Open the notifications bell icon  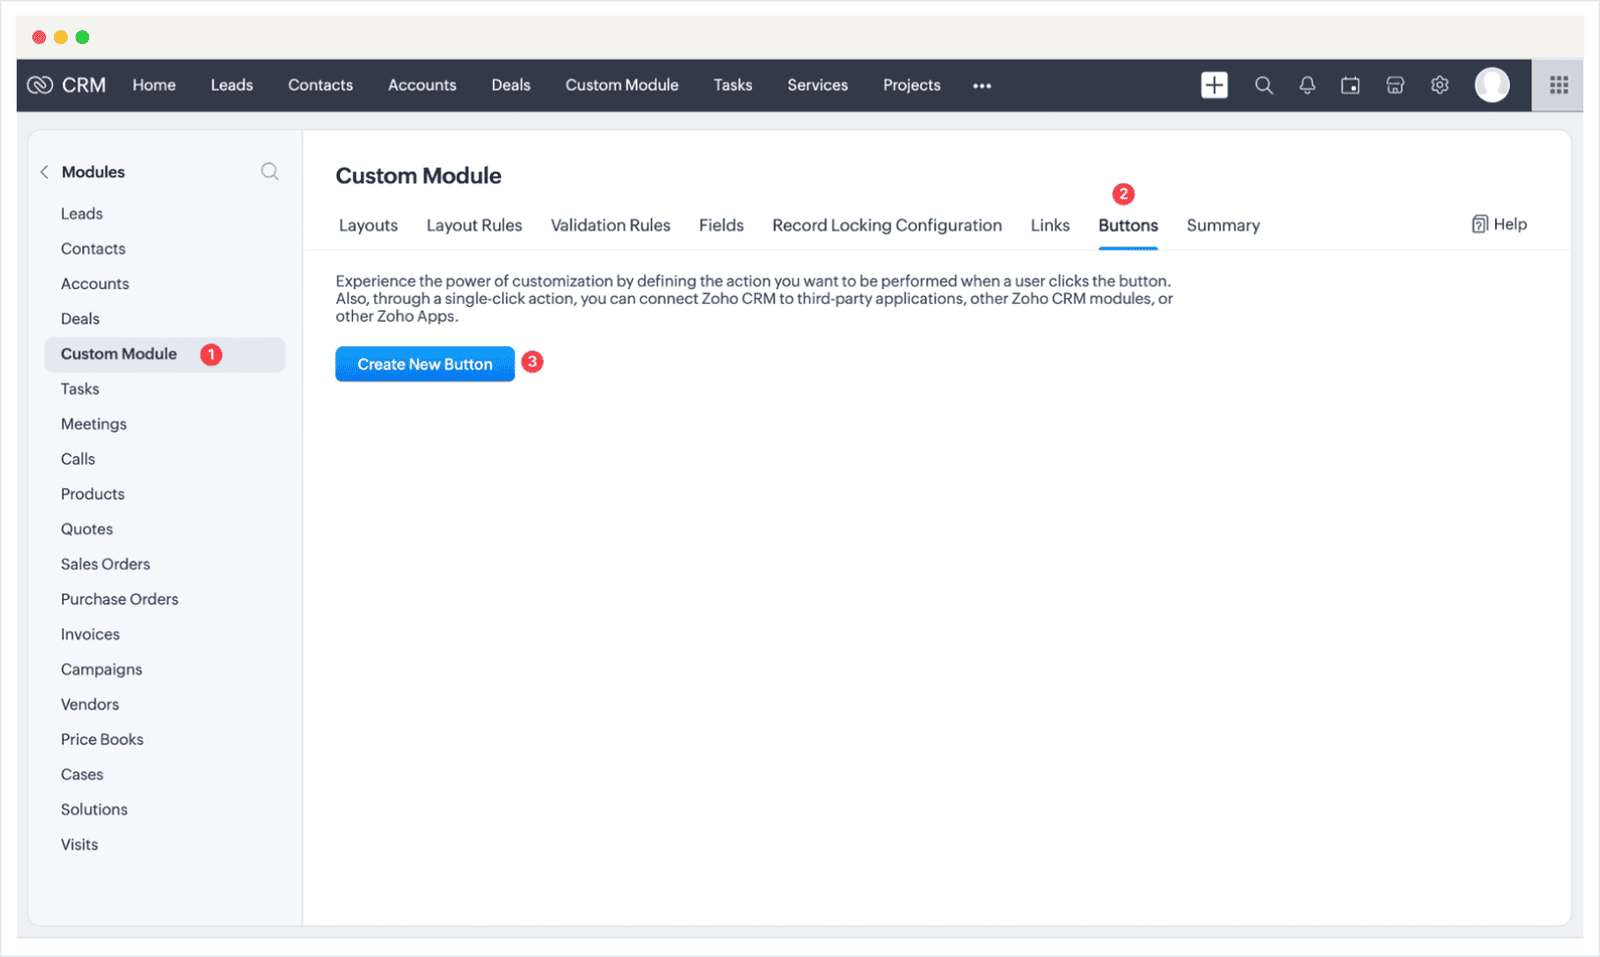pyautogui.click(x=1307, y=85)
